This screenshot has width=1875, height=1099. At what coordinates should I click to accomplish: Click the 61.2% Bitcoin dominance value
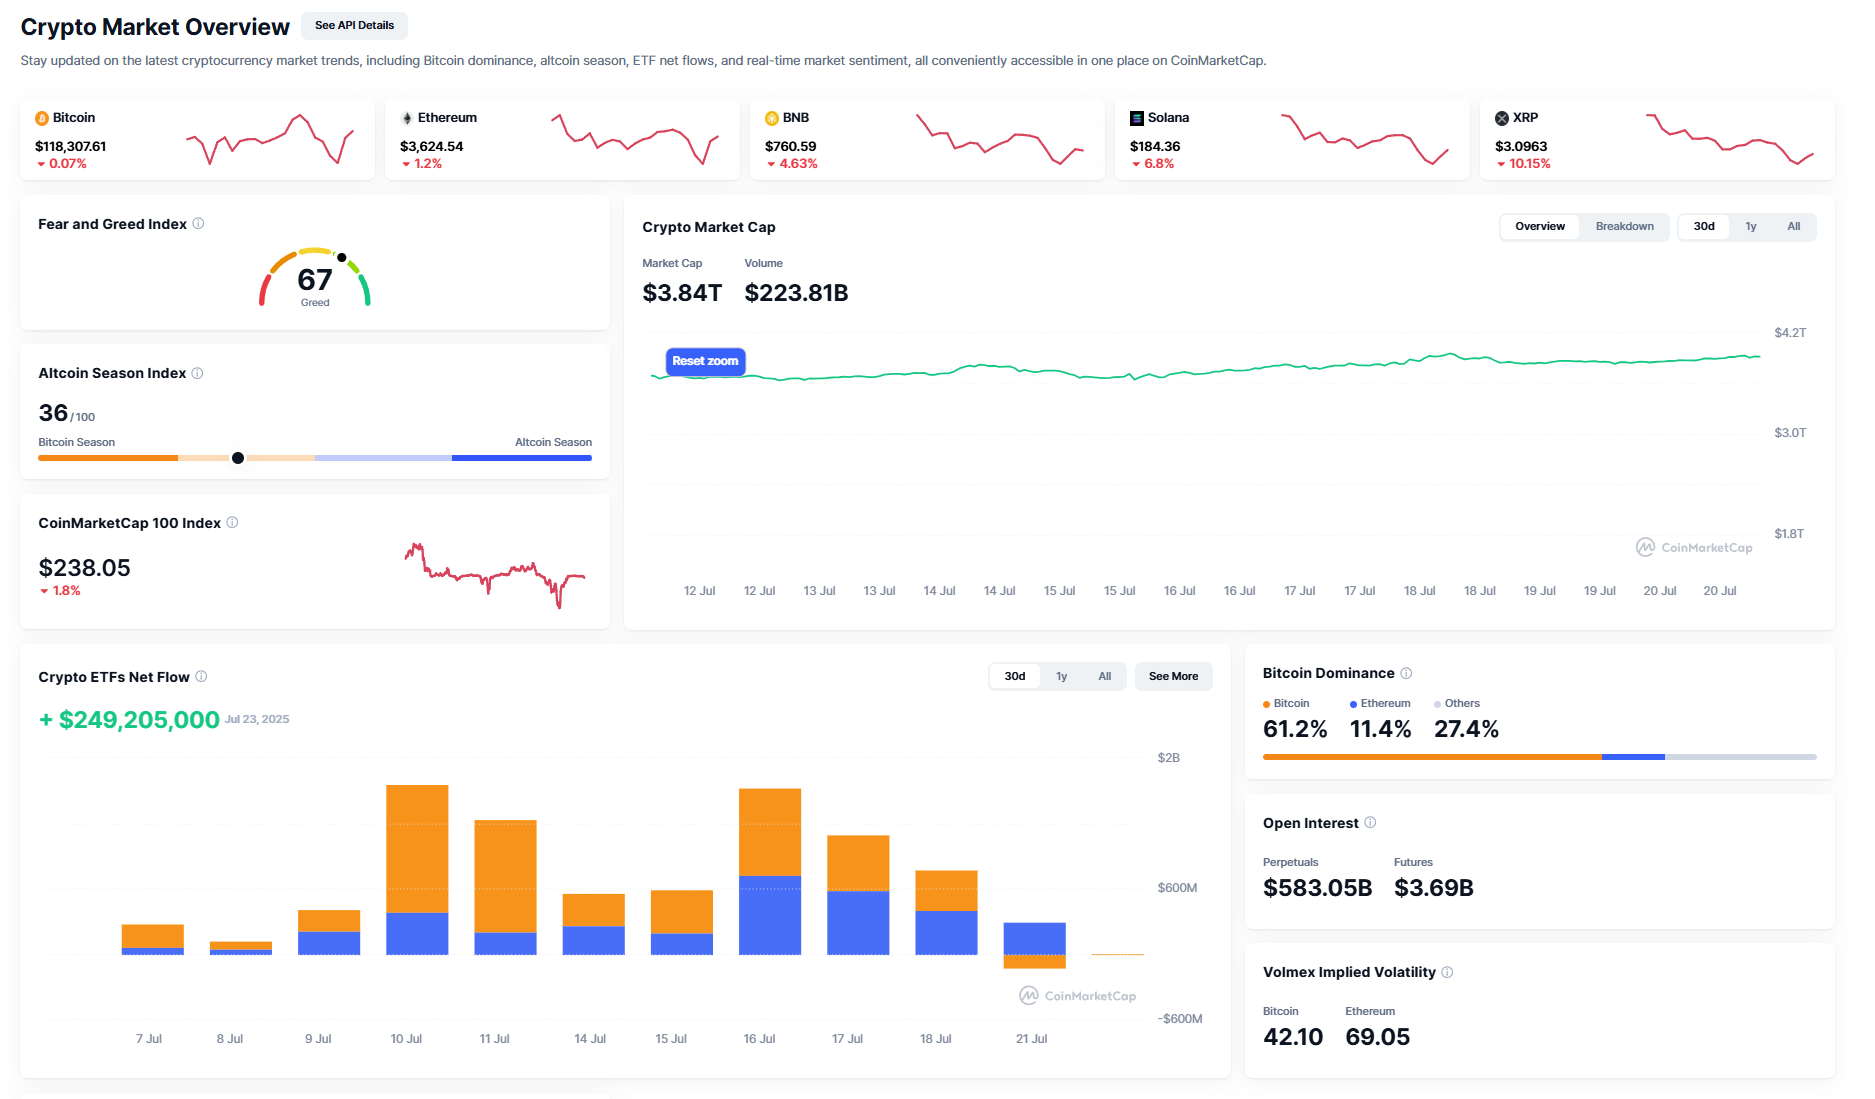1295,729
